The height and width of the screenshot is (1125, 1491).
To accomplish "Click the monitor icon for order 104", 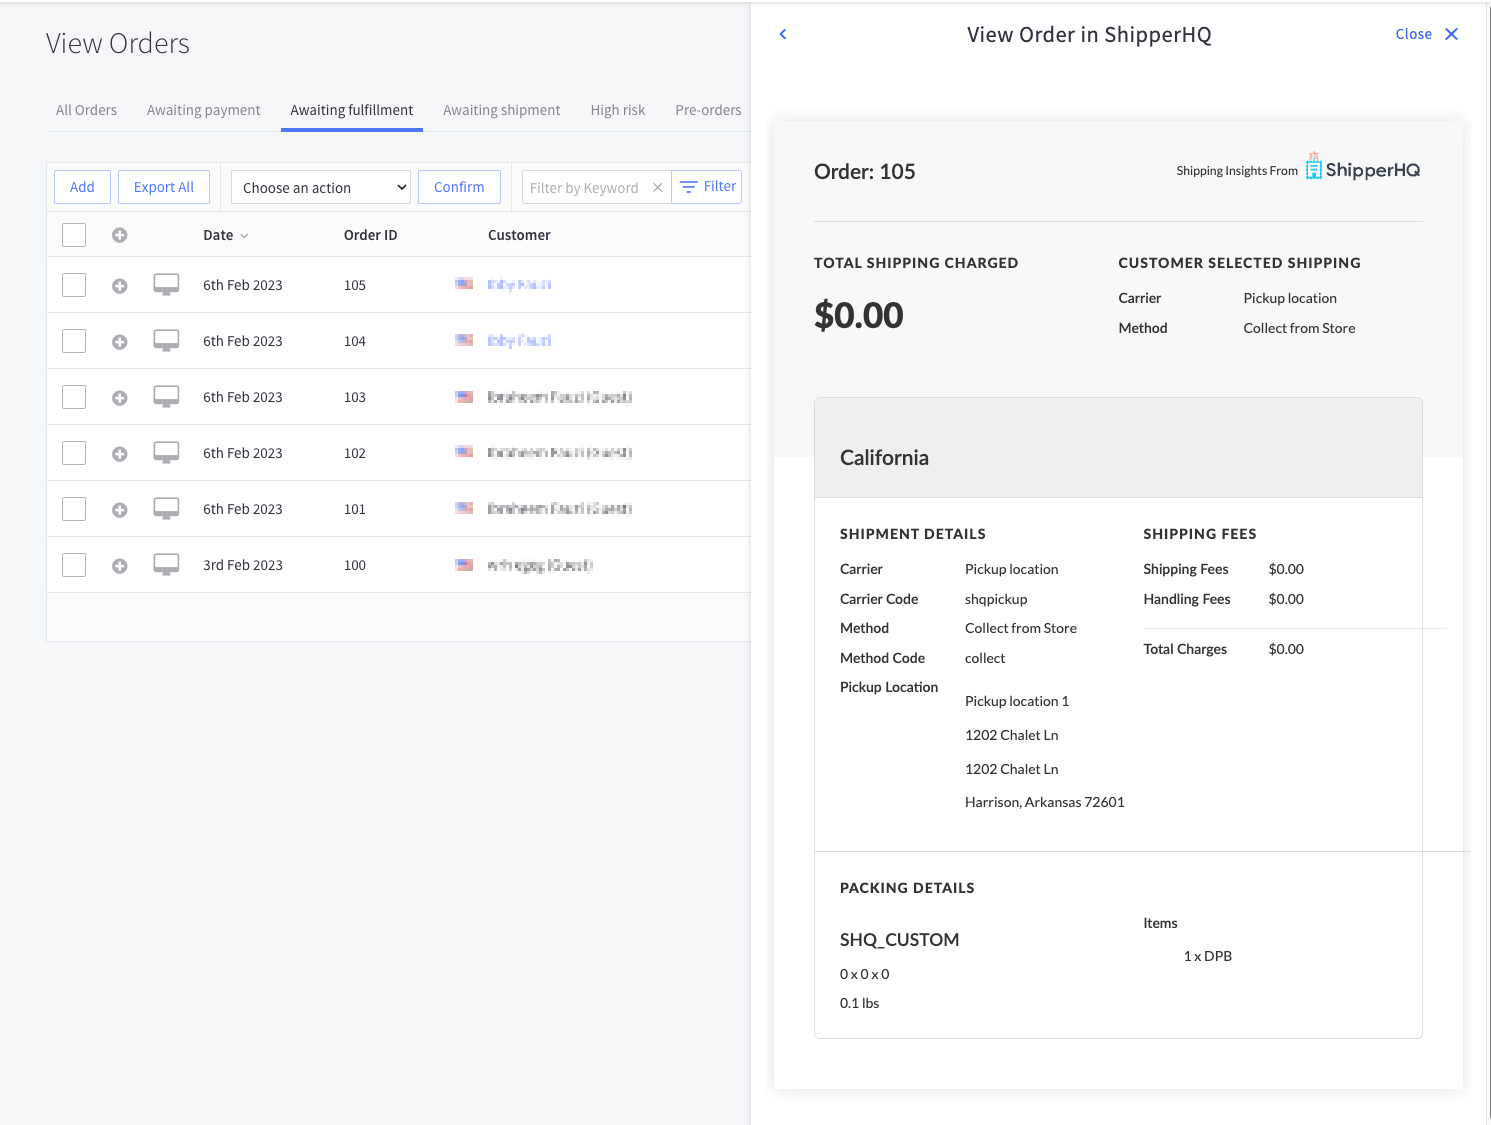I will tap(166, 341).
